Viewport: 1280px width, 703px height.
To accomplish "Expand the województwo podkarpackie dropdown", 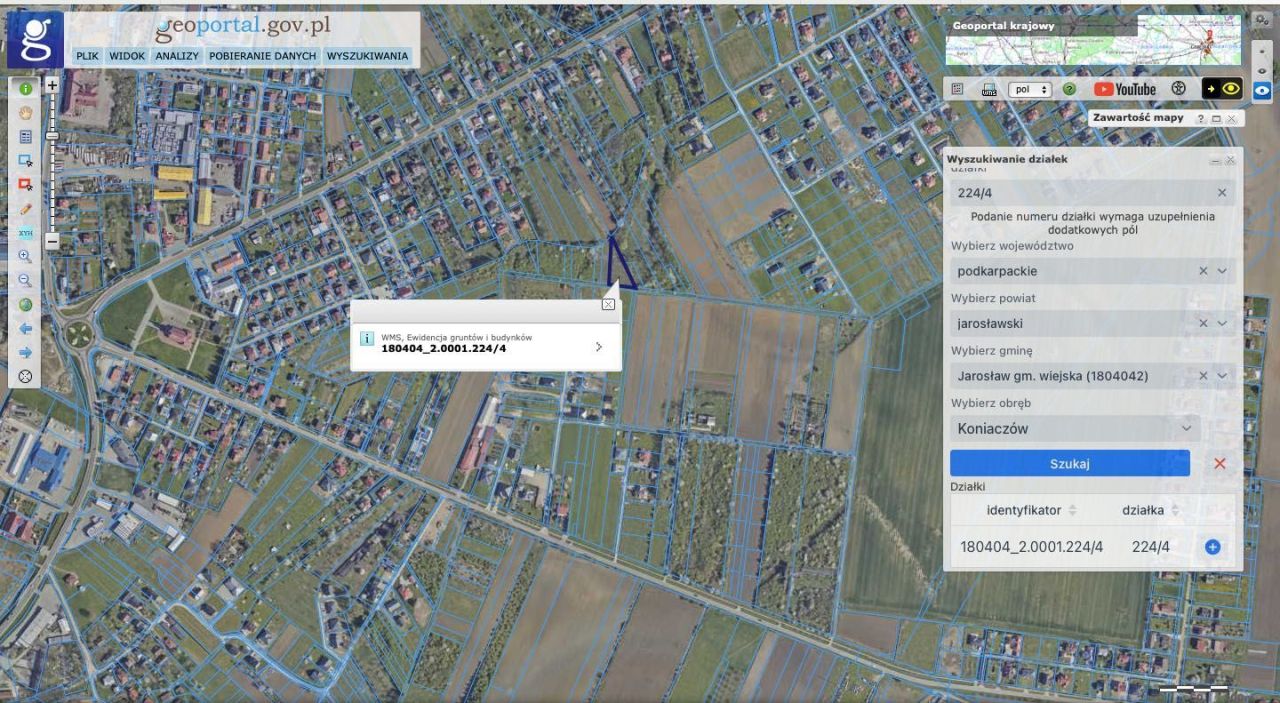I will tap(1221, 271).
